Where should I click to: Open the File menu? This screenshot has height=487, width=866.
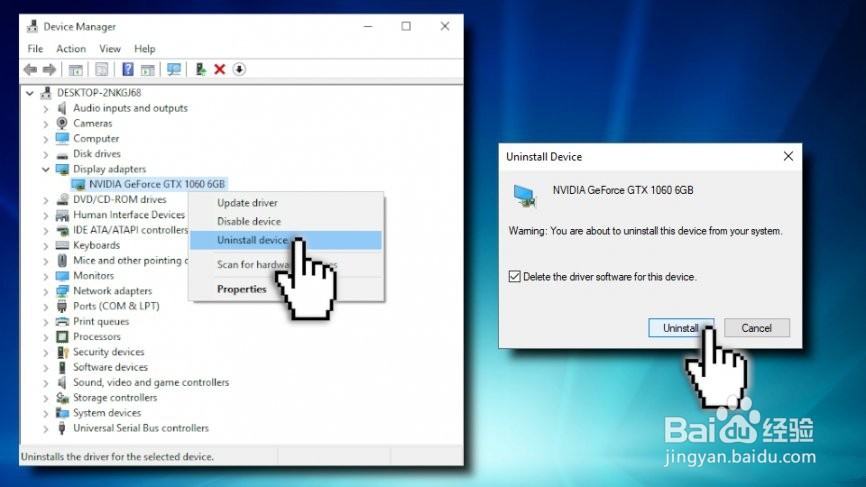point(35,49)
